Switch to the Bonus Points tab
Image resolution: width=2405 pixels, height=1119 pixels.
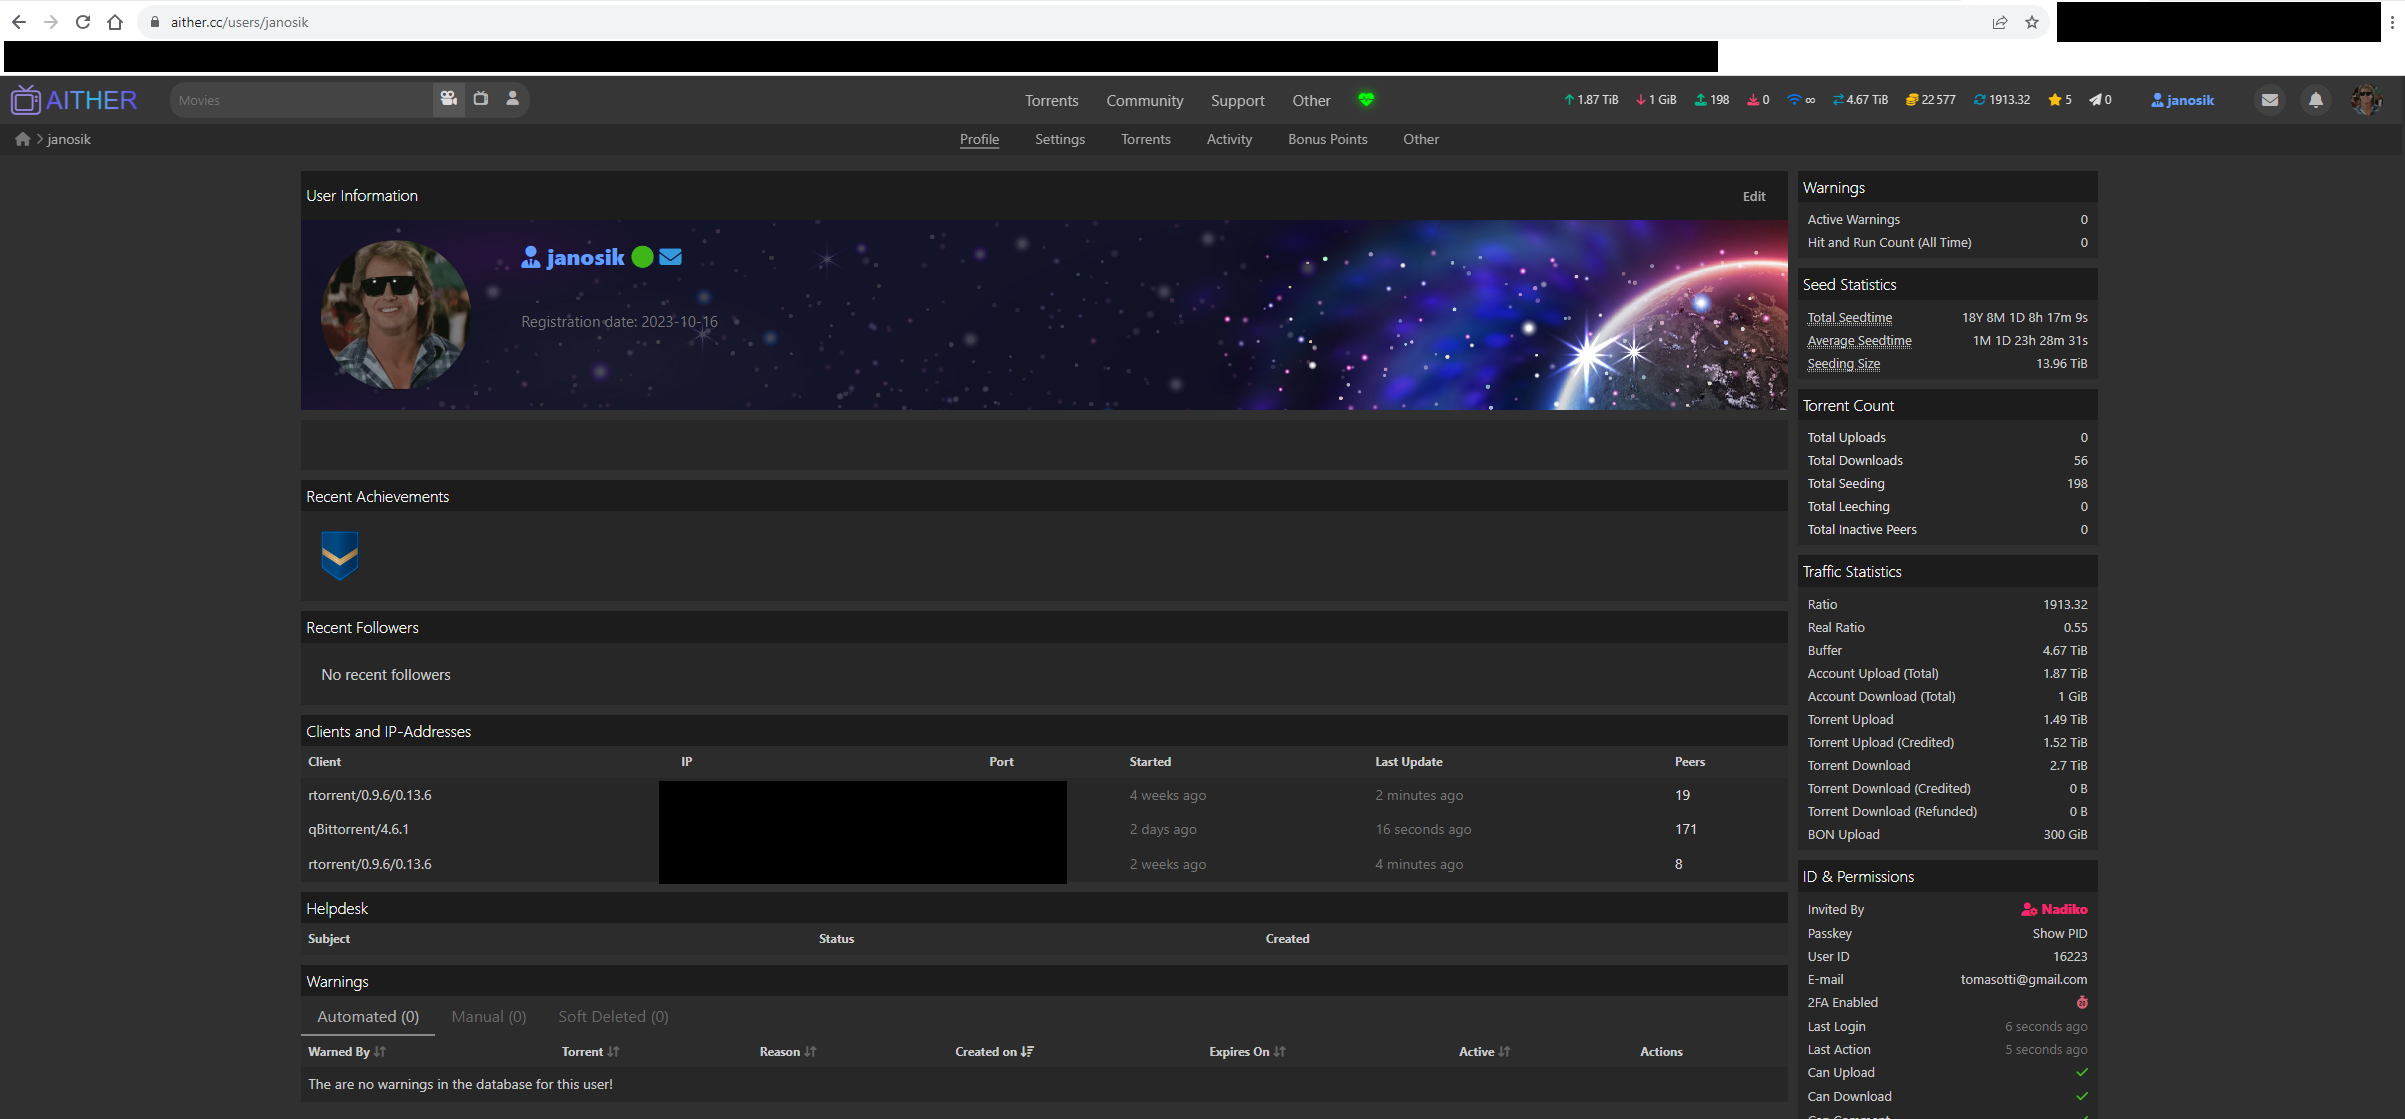(1327, 139)
